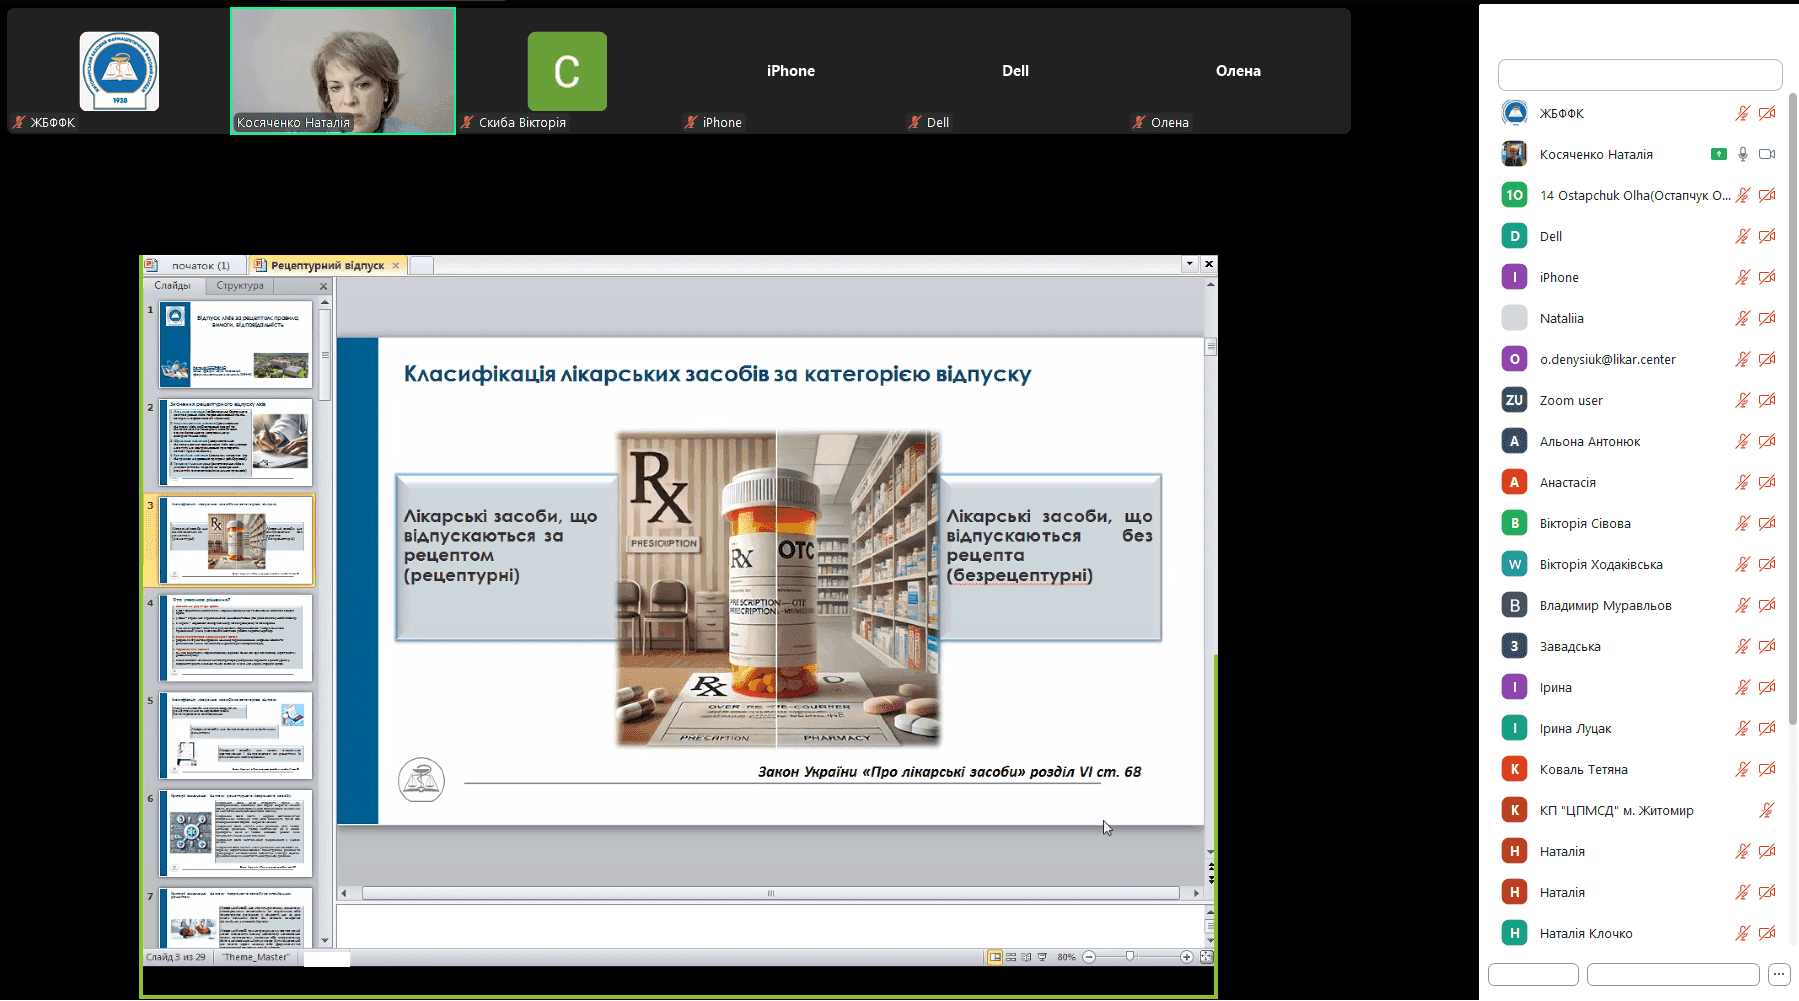The image size is (1799, 1001).
Task: Click the camera-off icon in iPhone participant row
Action: 1767,277
